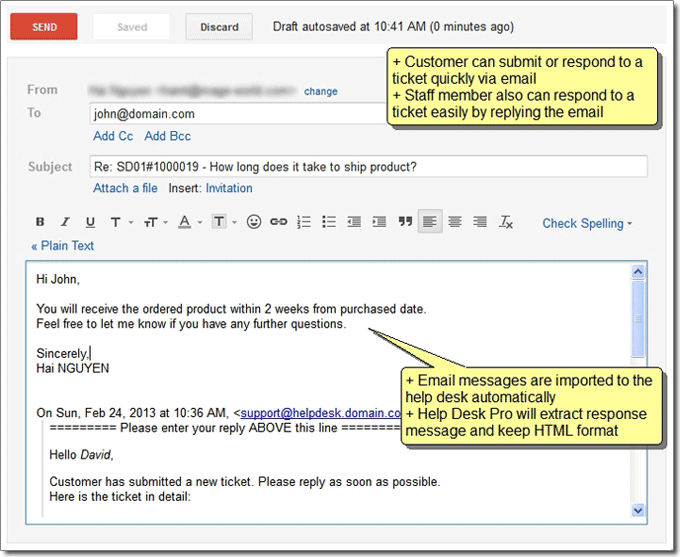
Task: Open font family dropdown arrow
Action: tap(131, 223)
